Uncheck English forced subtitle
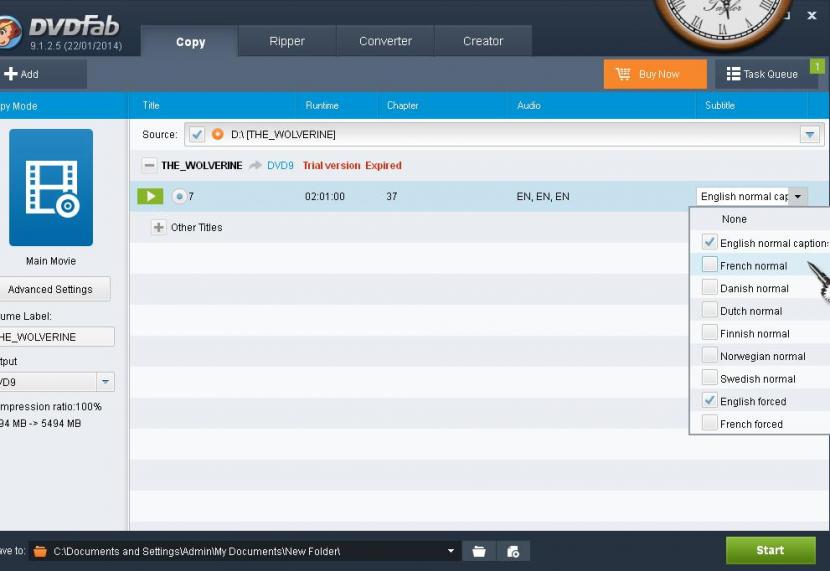Viewport: 830px width, 571px height. [x=709, y=401]
